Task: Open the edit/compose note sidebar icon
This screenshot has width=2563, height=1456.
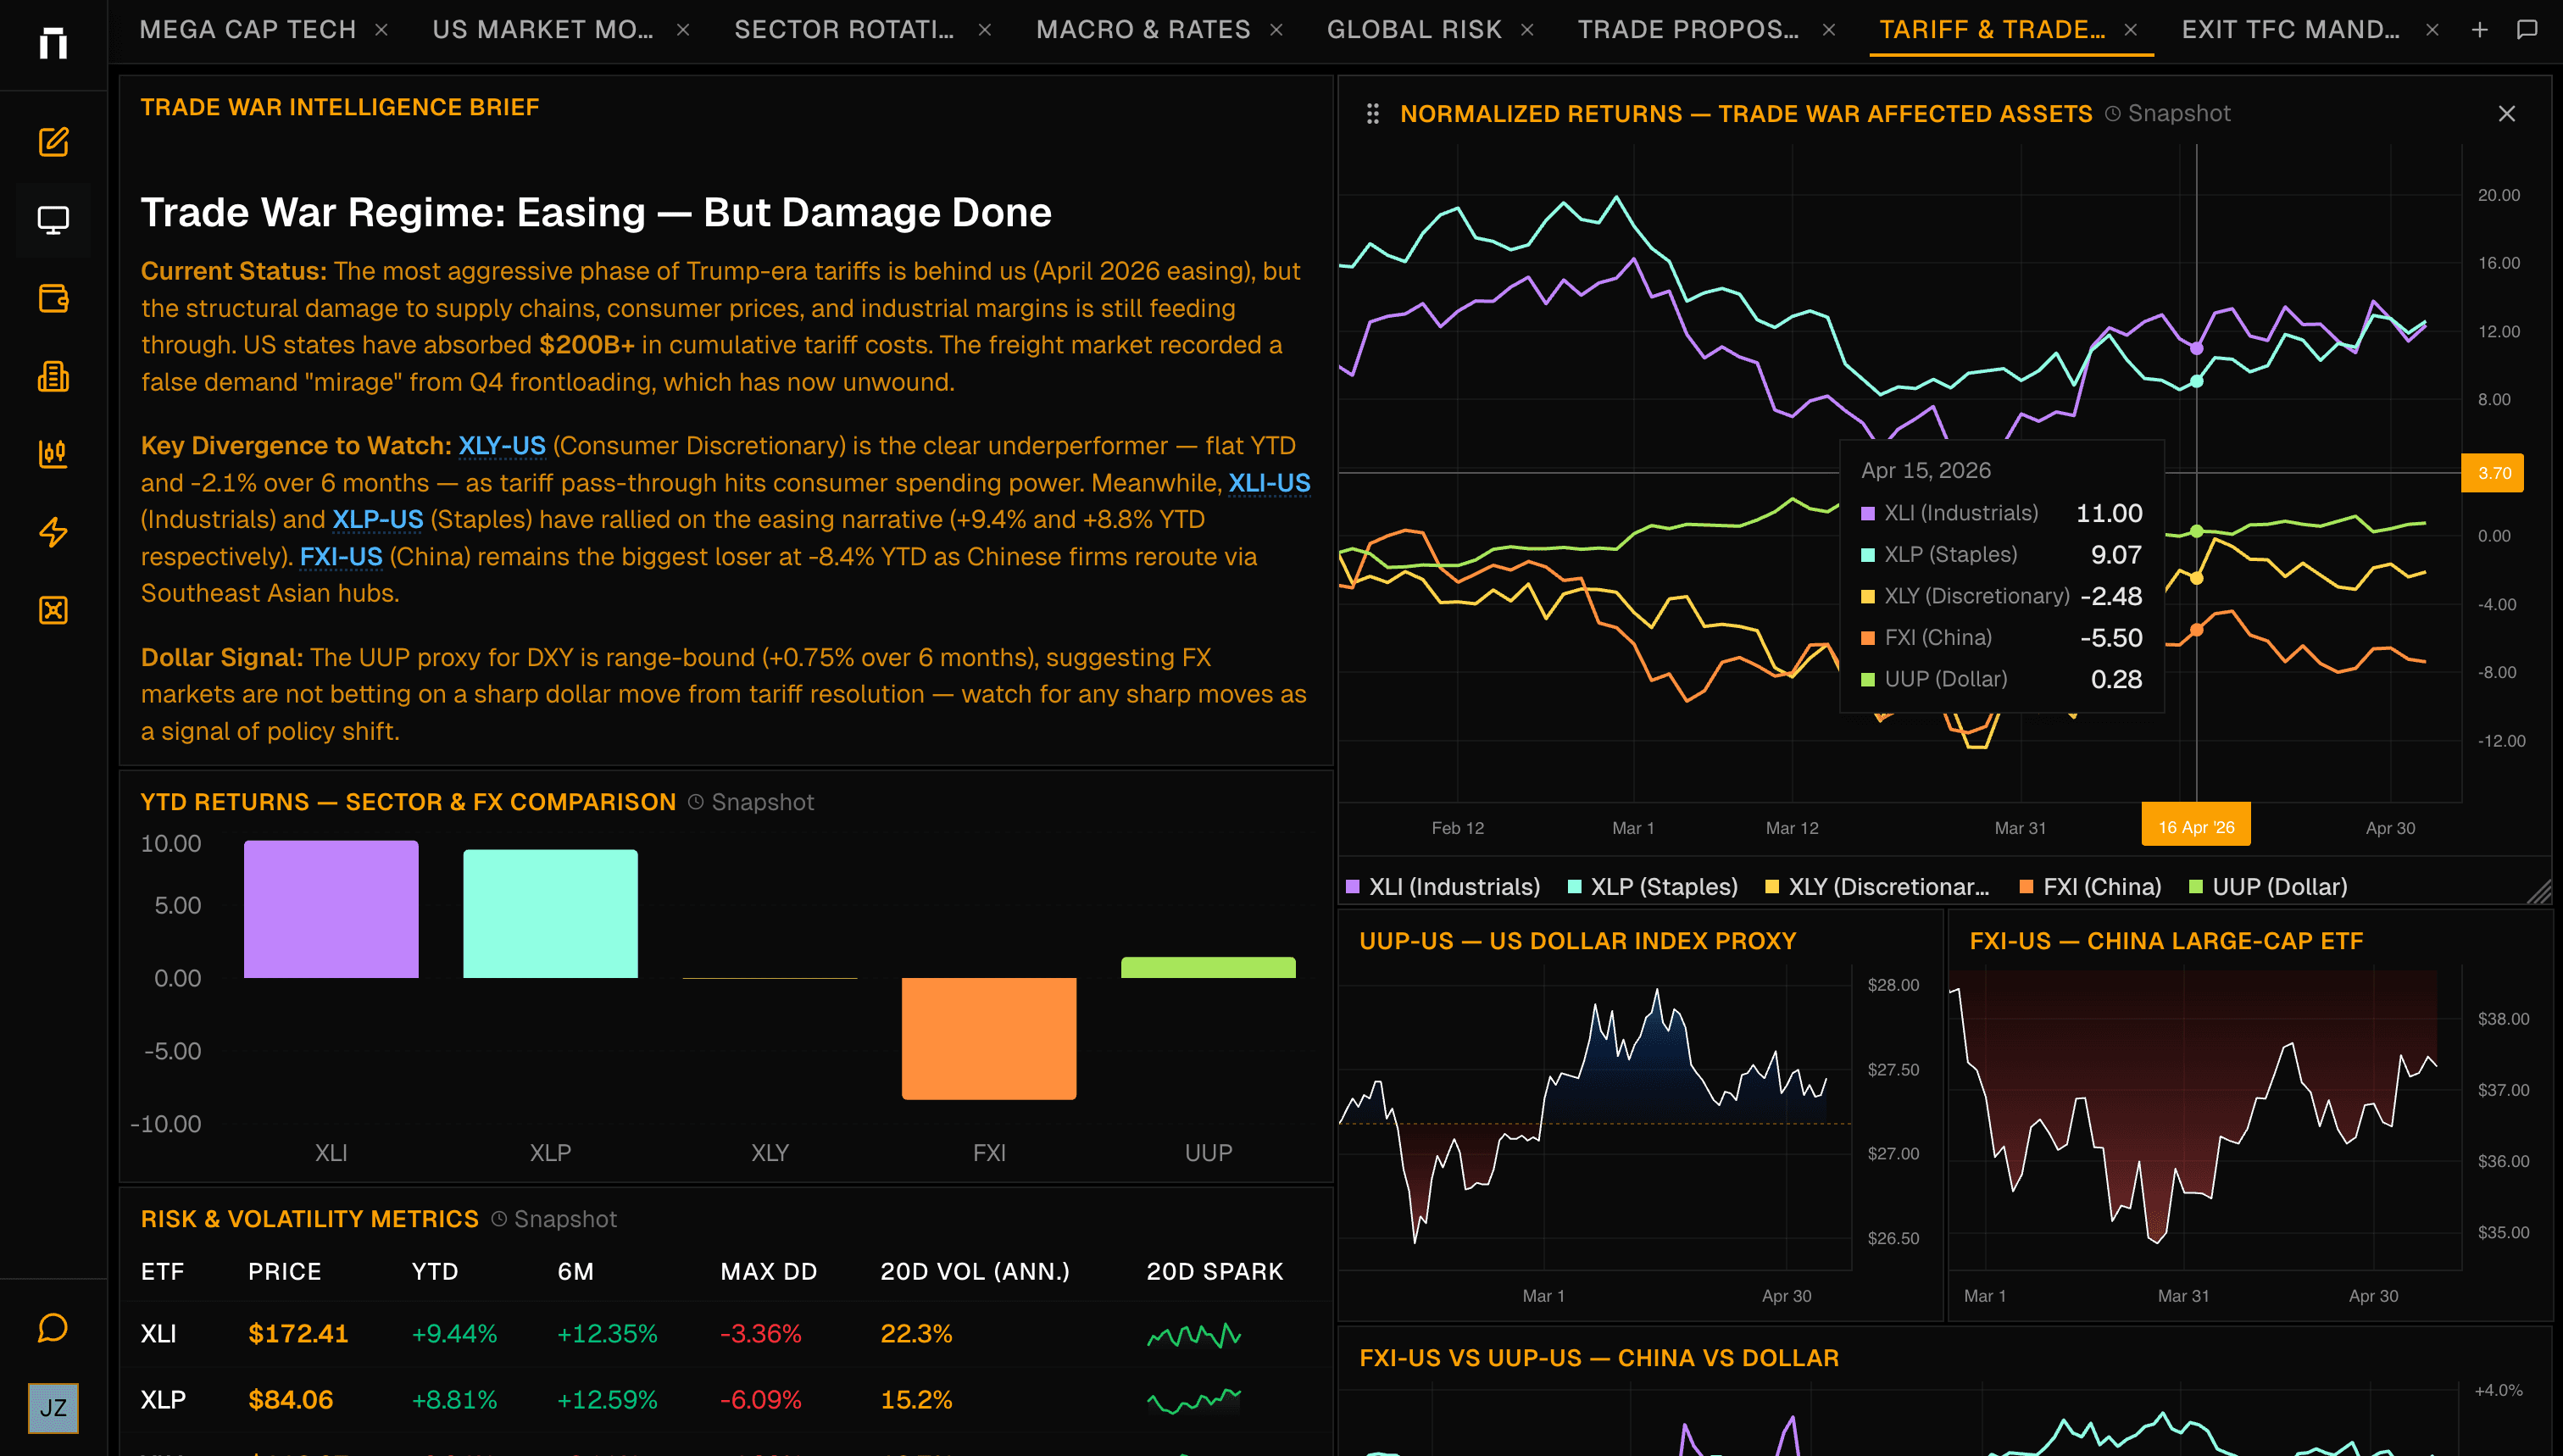Action: tap(53, 142)
